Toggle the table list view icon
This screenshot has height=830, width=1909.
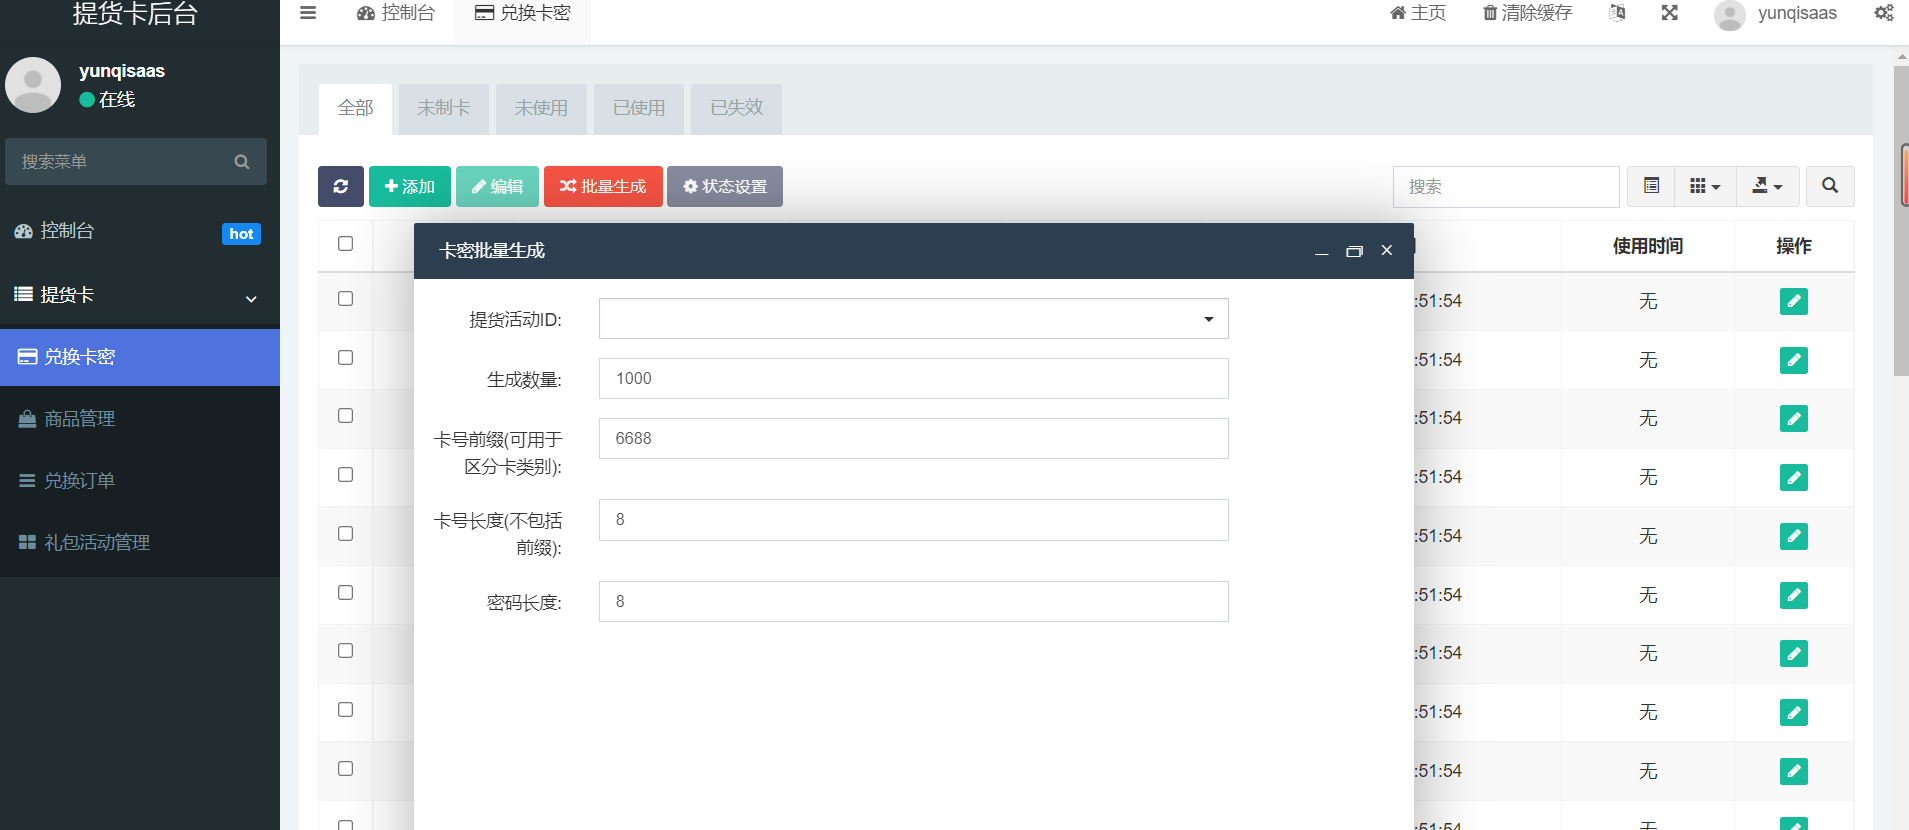[x=1651, y=187]
